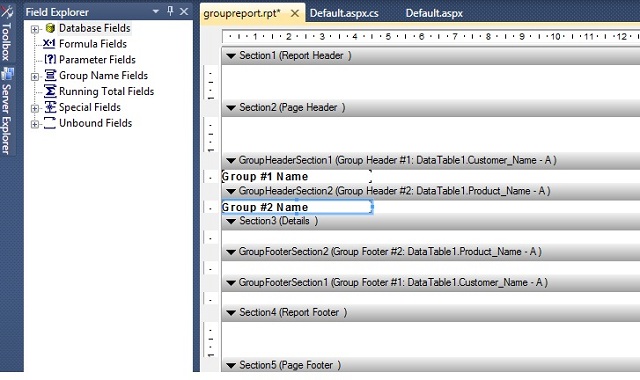This screenshot has height=380, width=640.
Task: Select Formula Fields tree item
Action: pos(93,44)
